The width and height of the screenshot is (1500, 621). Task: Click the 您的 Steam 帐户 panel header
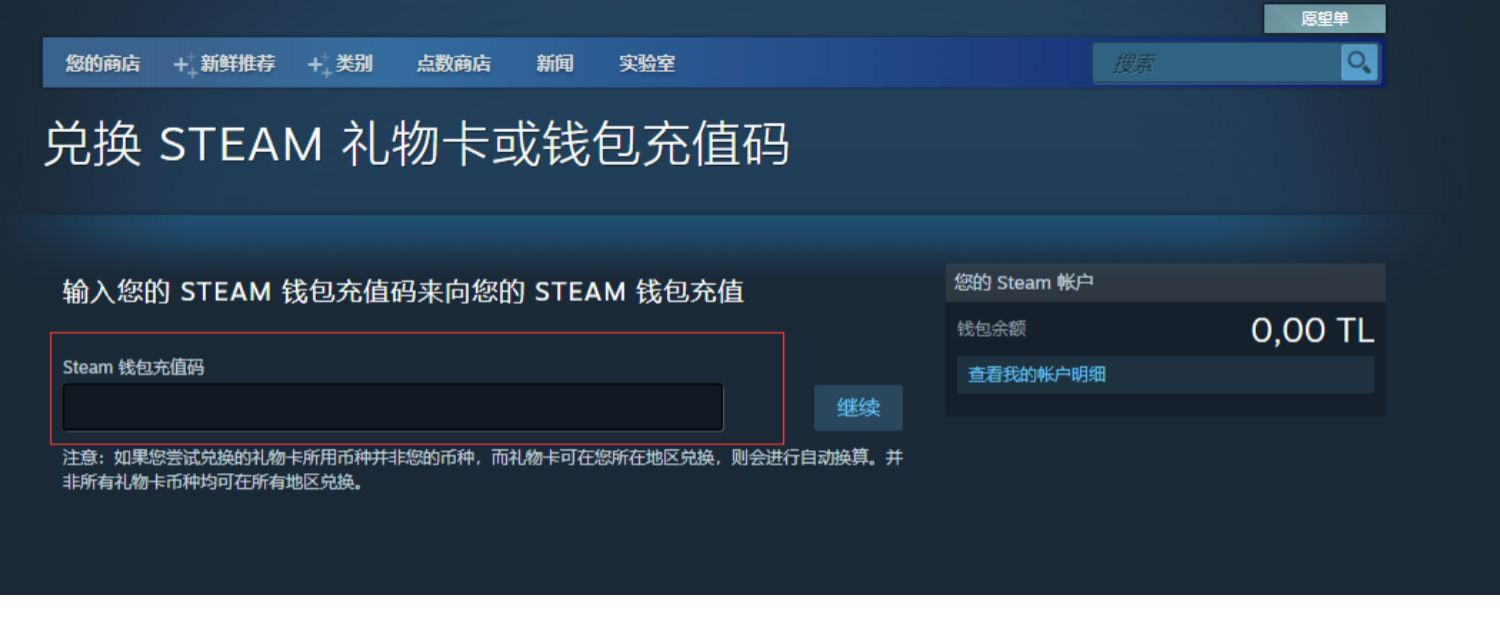point(1023,283)
